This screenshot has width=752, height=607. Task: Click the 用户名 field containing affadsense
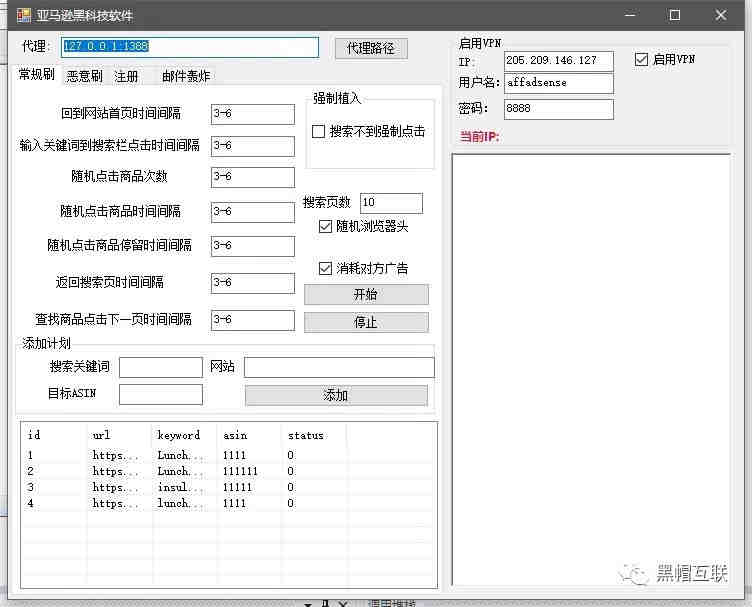559,83
